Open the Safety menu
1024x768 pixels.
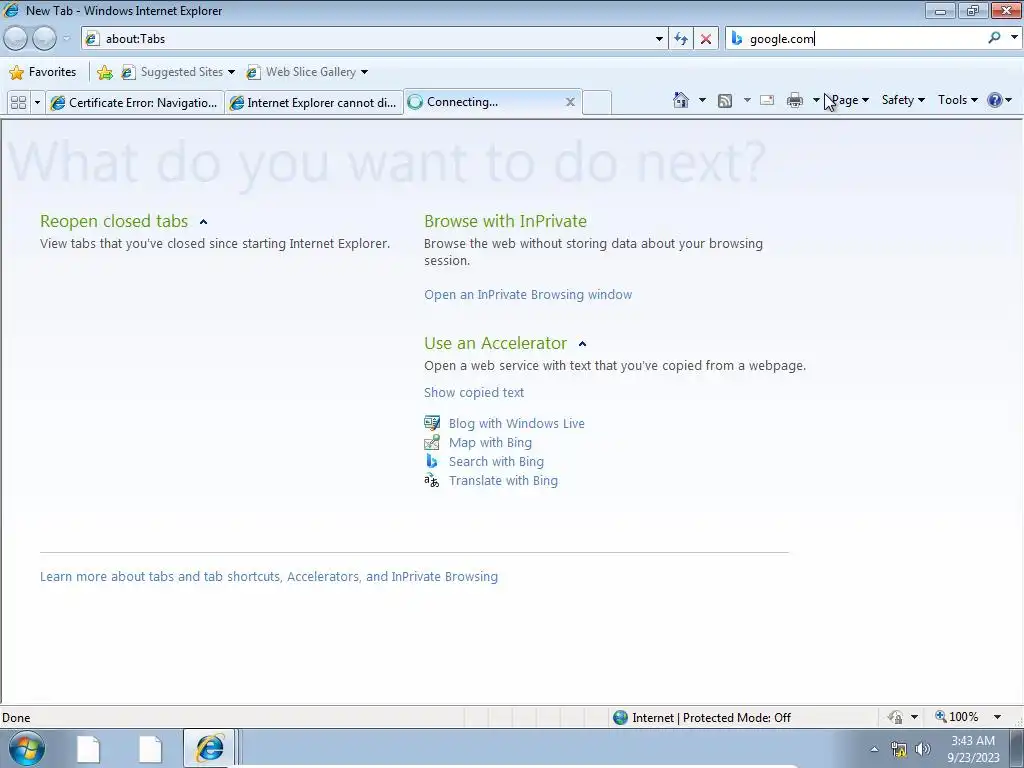click(x=903, y=100)
